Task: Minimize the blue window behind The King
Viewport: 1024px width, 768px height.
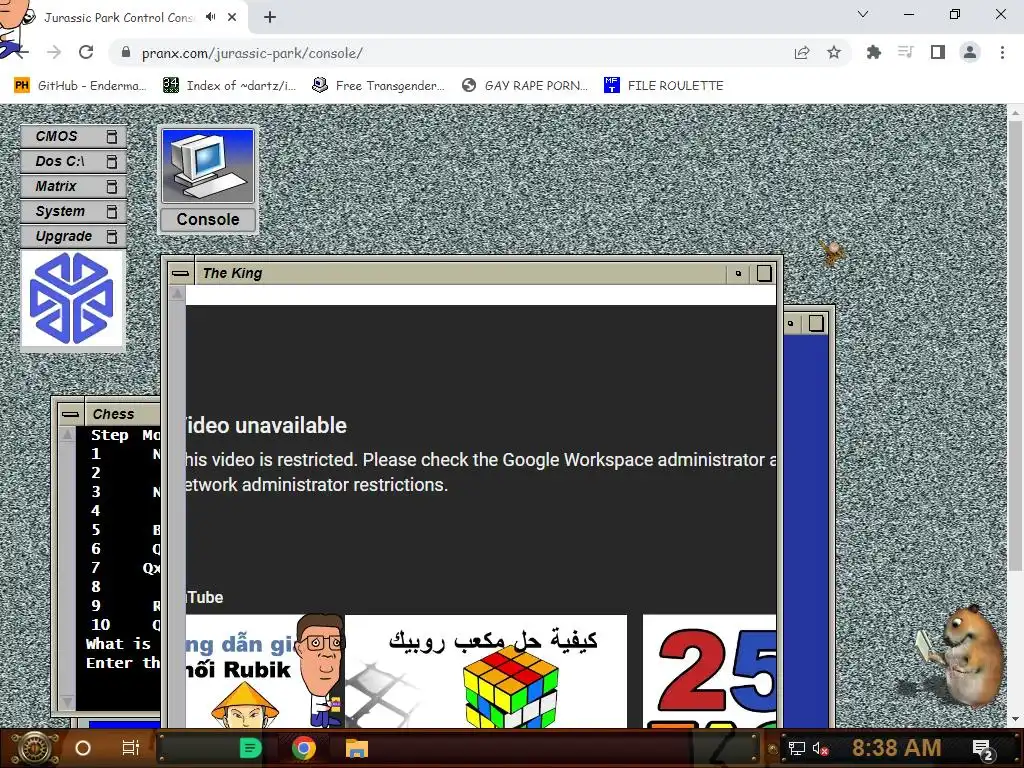Action: pos(791,323)
